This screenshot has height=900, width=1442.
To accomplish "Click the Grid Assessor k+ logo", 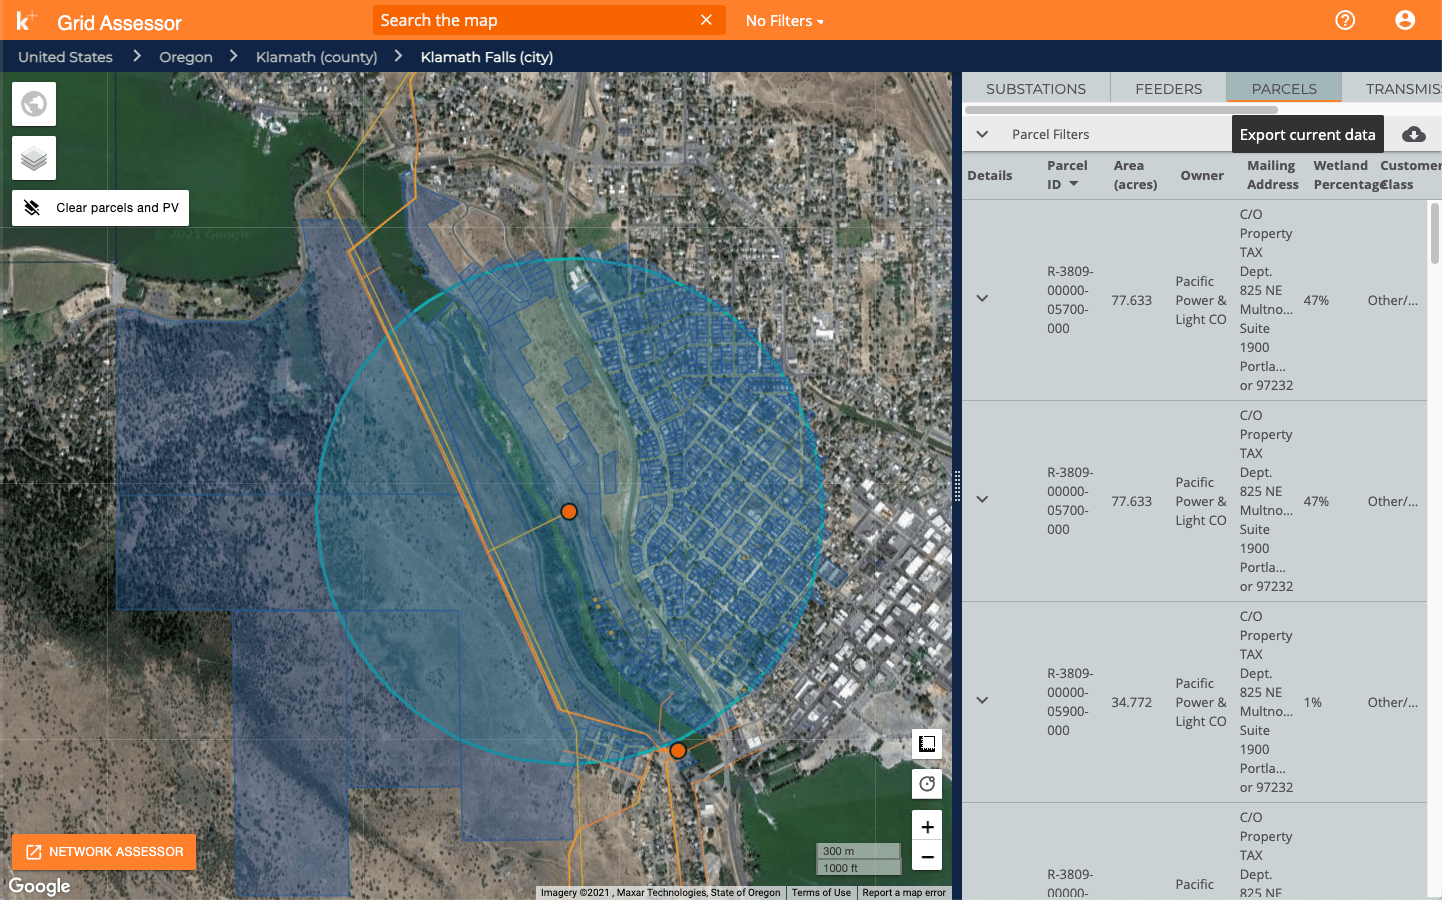I will pos(26,20).
